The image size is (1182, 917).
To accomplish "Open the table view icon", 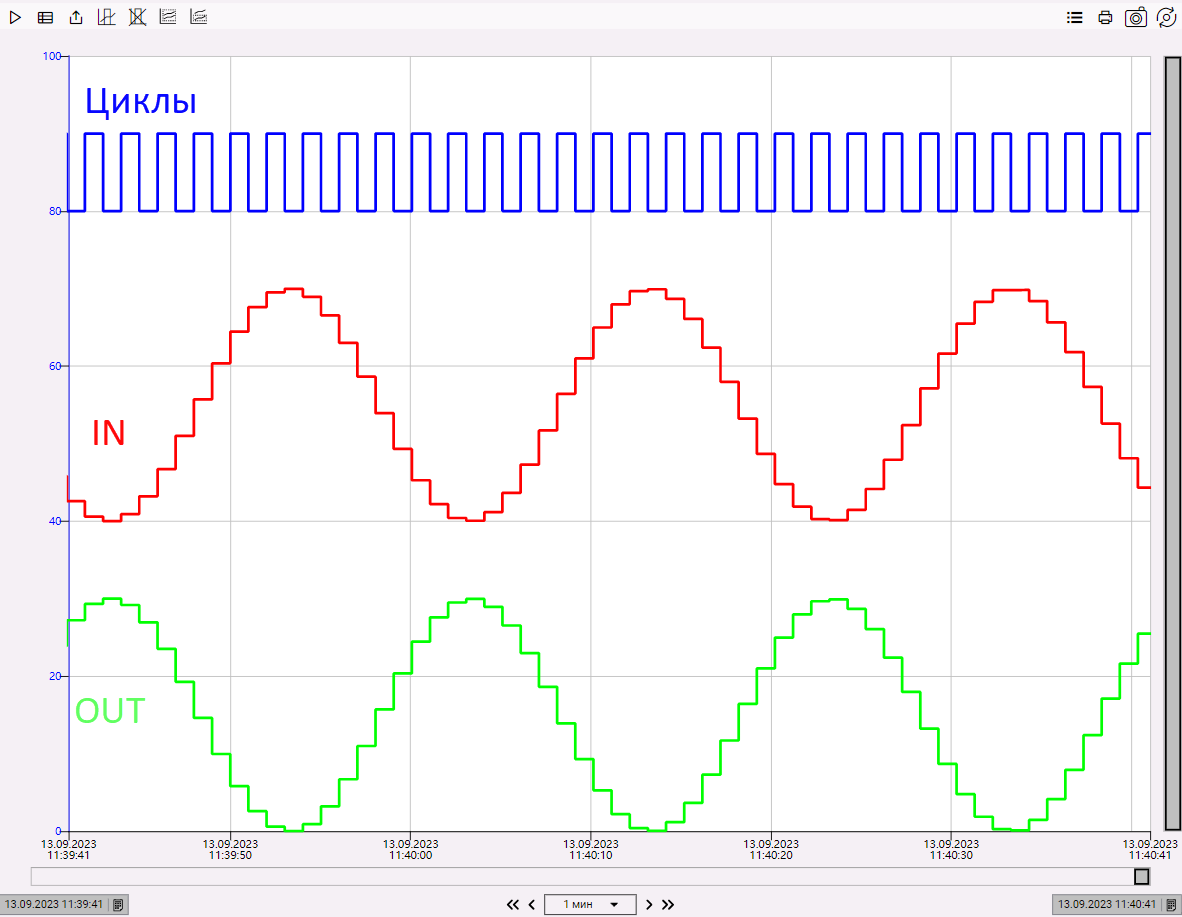I will (45, 17).
